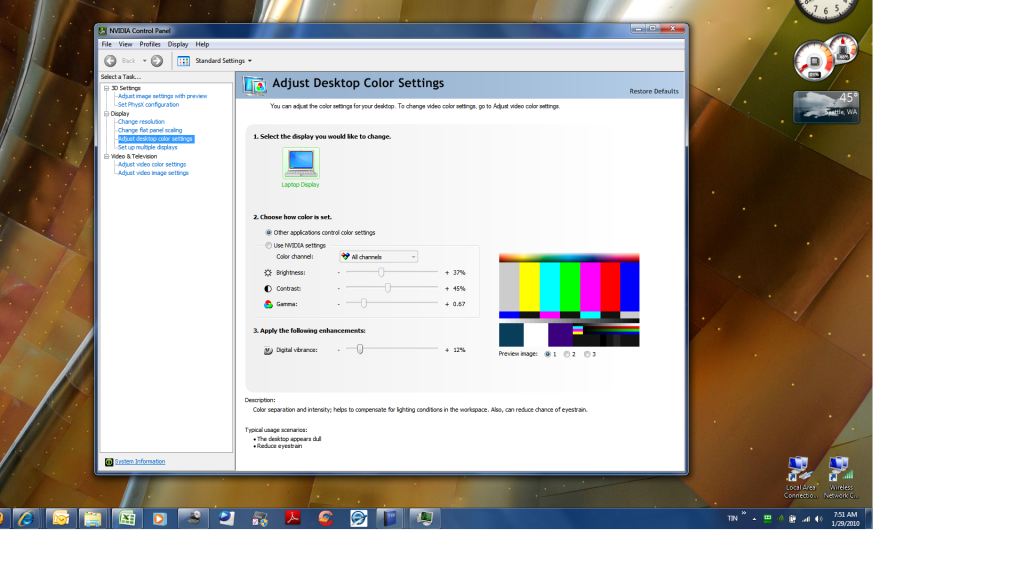Click the Seattle weather gadget
Image resolution: width=1024 pixels, height=576 pixels.
(826, 106)
